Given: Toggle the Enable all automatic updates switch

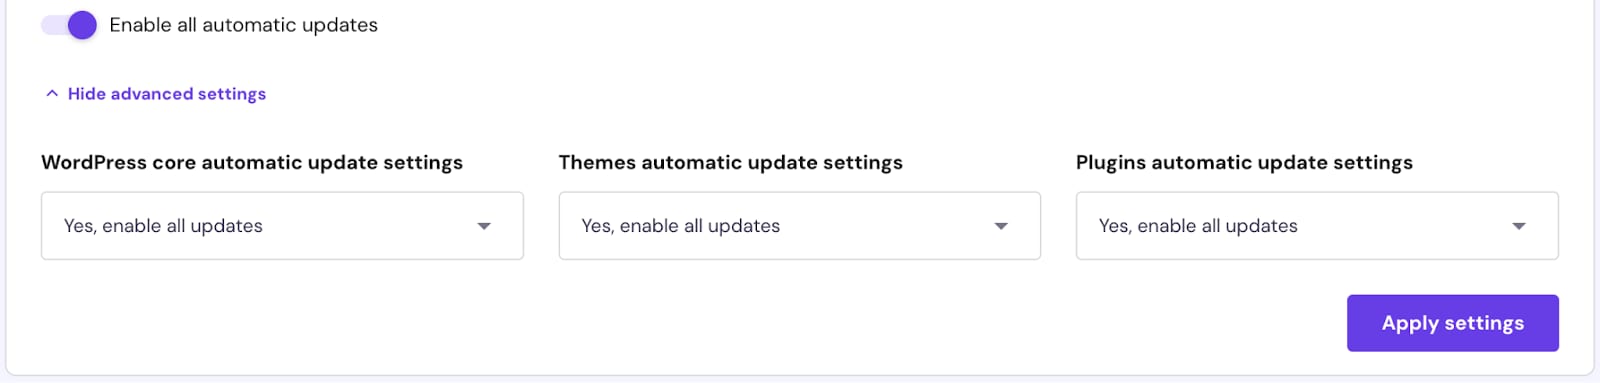Looking at the screenshot, I should click(69, 25).
